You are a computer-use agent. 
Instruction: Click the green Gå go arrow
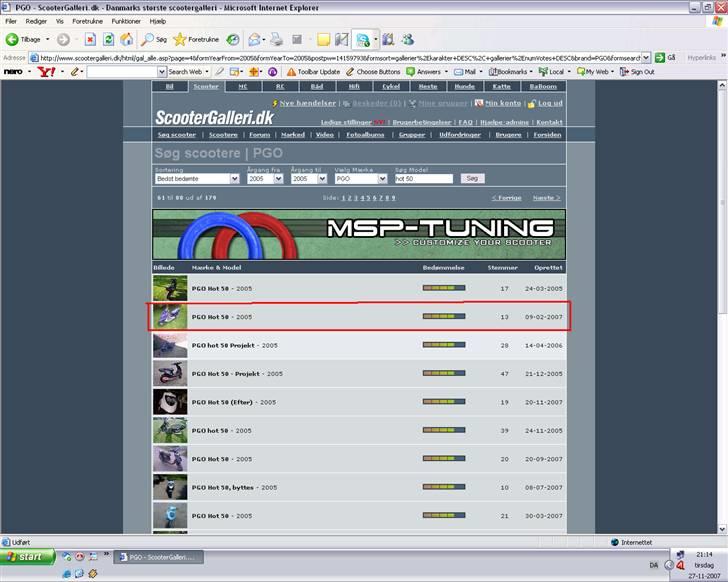(659, 58)
